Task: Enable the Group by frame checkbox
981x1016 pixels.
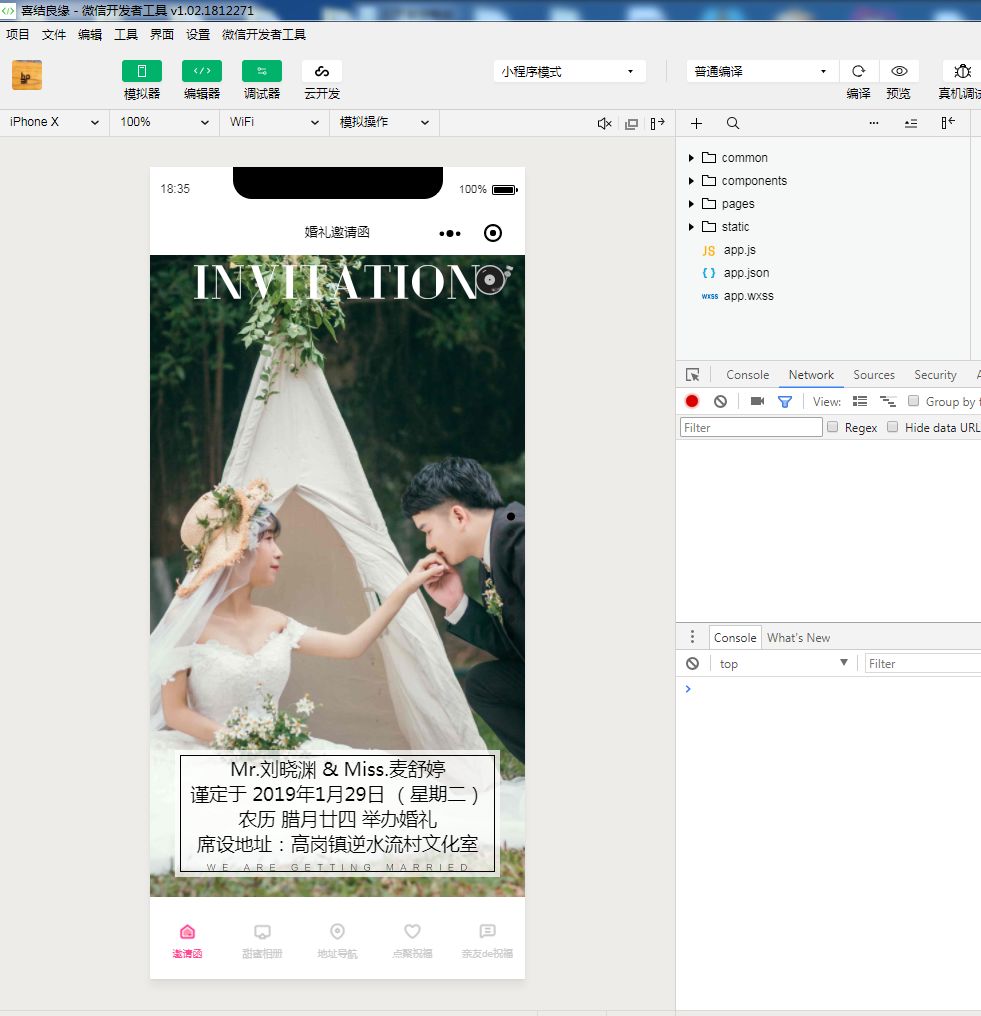Action: 913,401
